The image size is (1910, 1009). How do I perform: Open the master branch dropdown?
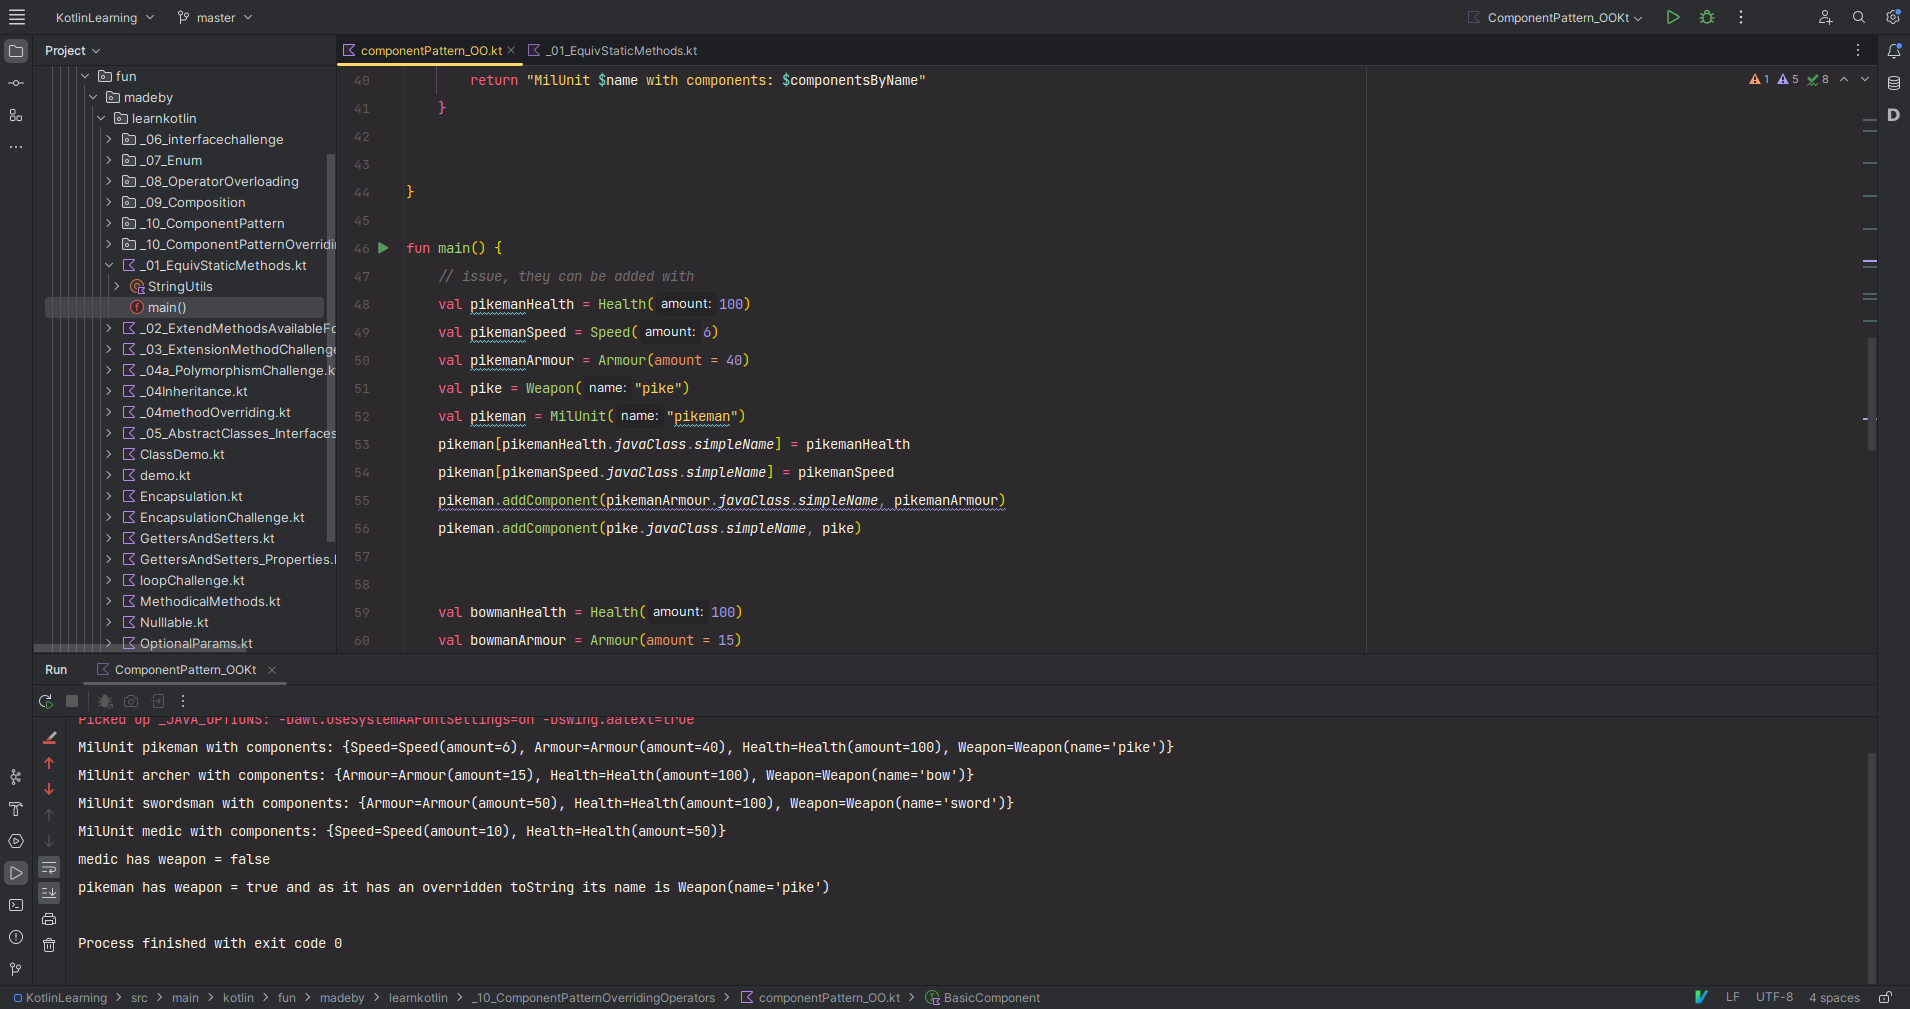pyautogui.click(x=215, y=17)
